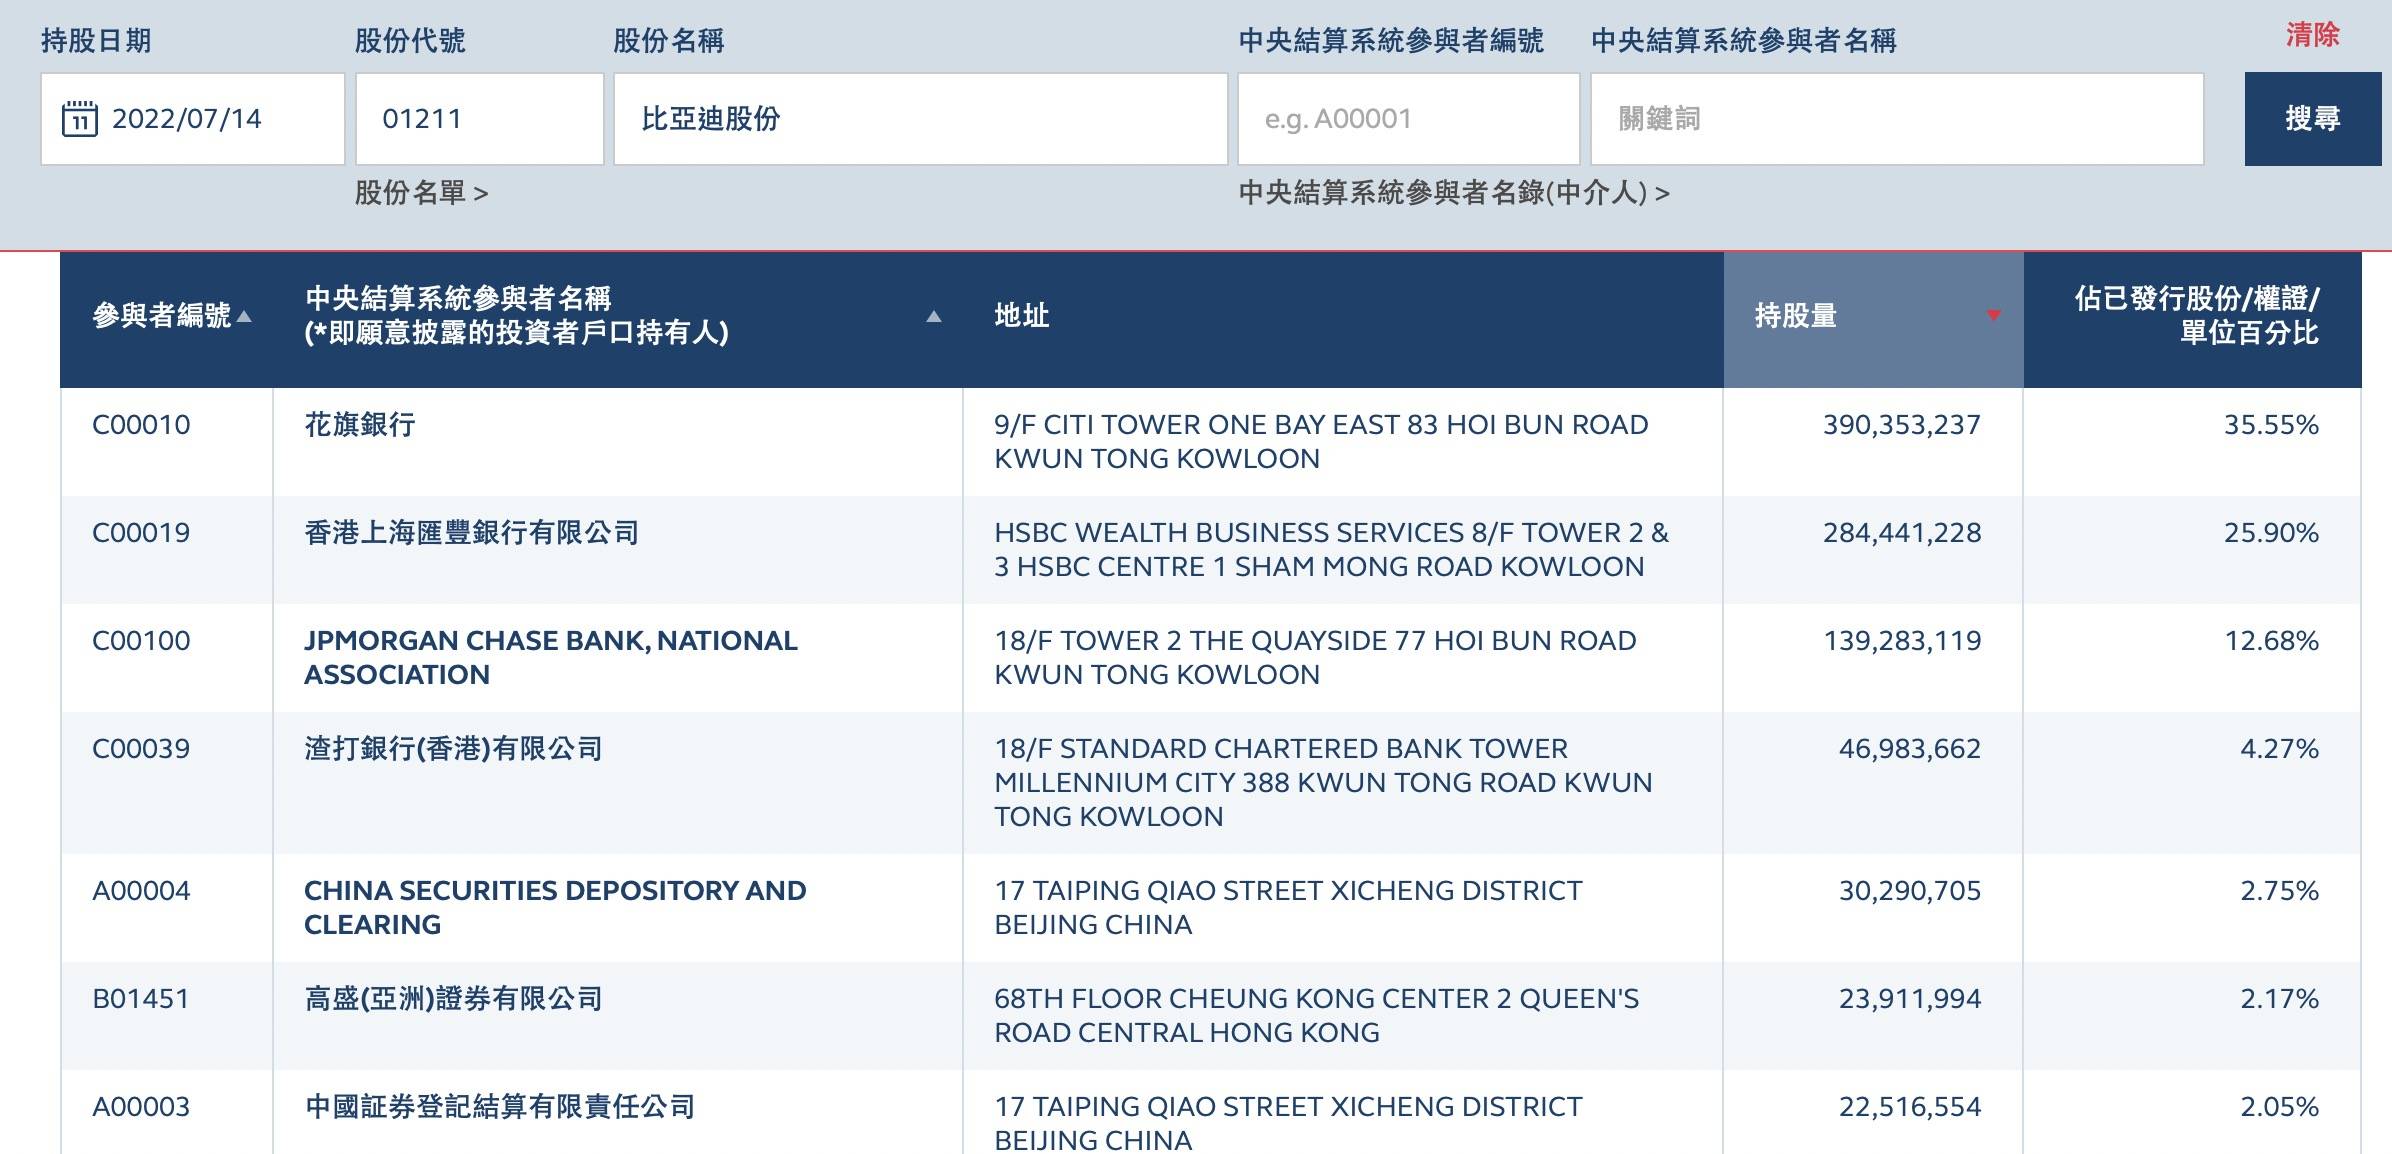Click the red 清除 clear link
The width and height of the screenshot is (2392, 1154).
[2312, 35]
